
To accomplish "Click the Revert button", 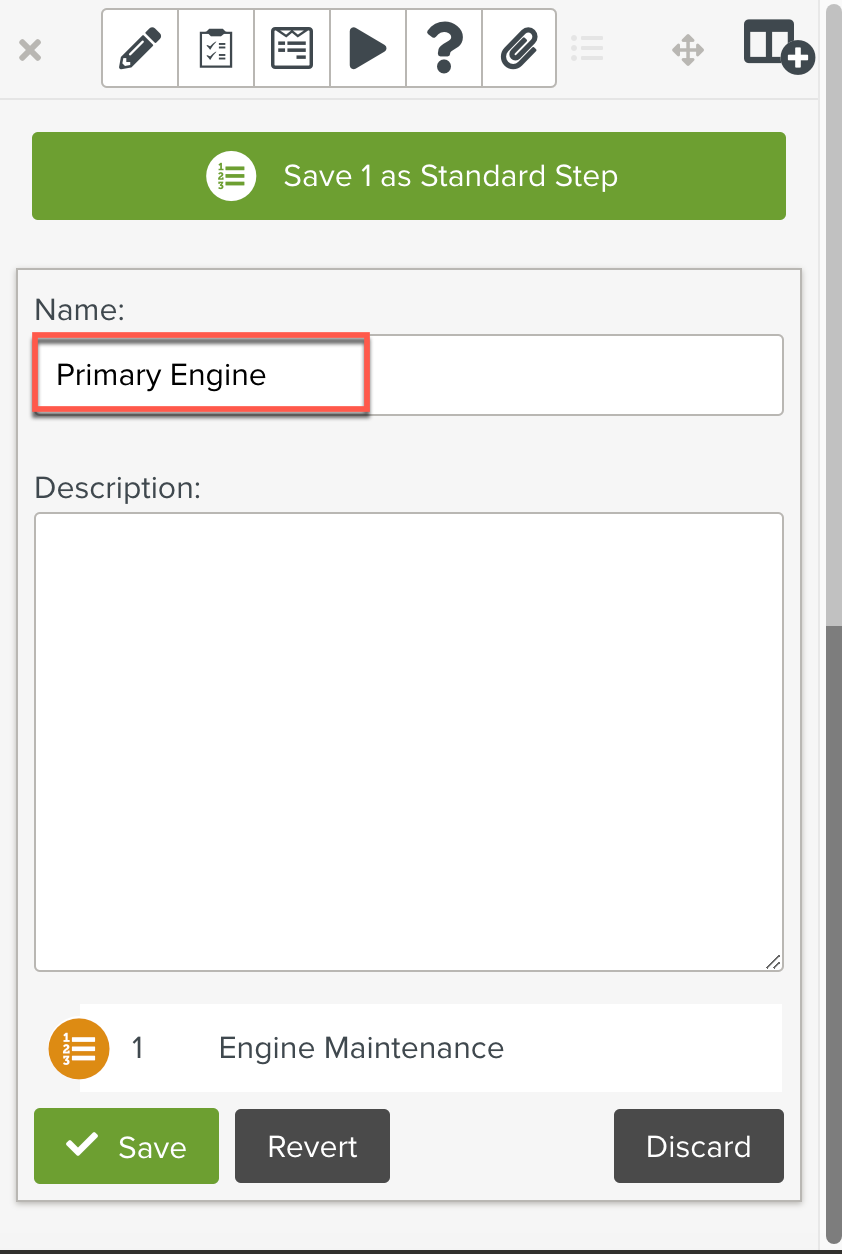I will point(312,1146).
